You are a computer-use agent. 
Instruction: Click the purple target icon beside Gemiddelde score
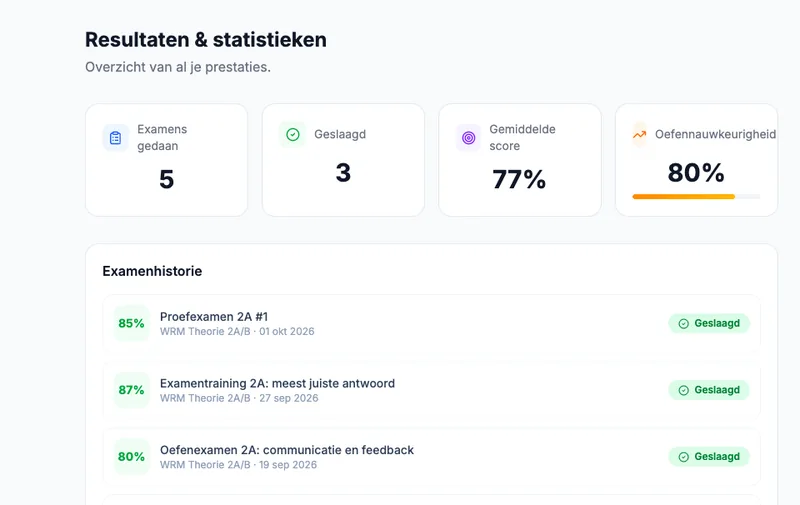point(468,138)
